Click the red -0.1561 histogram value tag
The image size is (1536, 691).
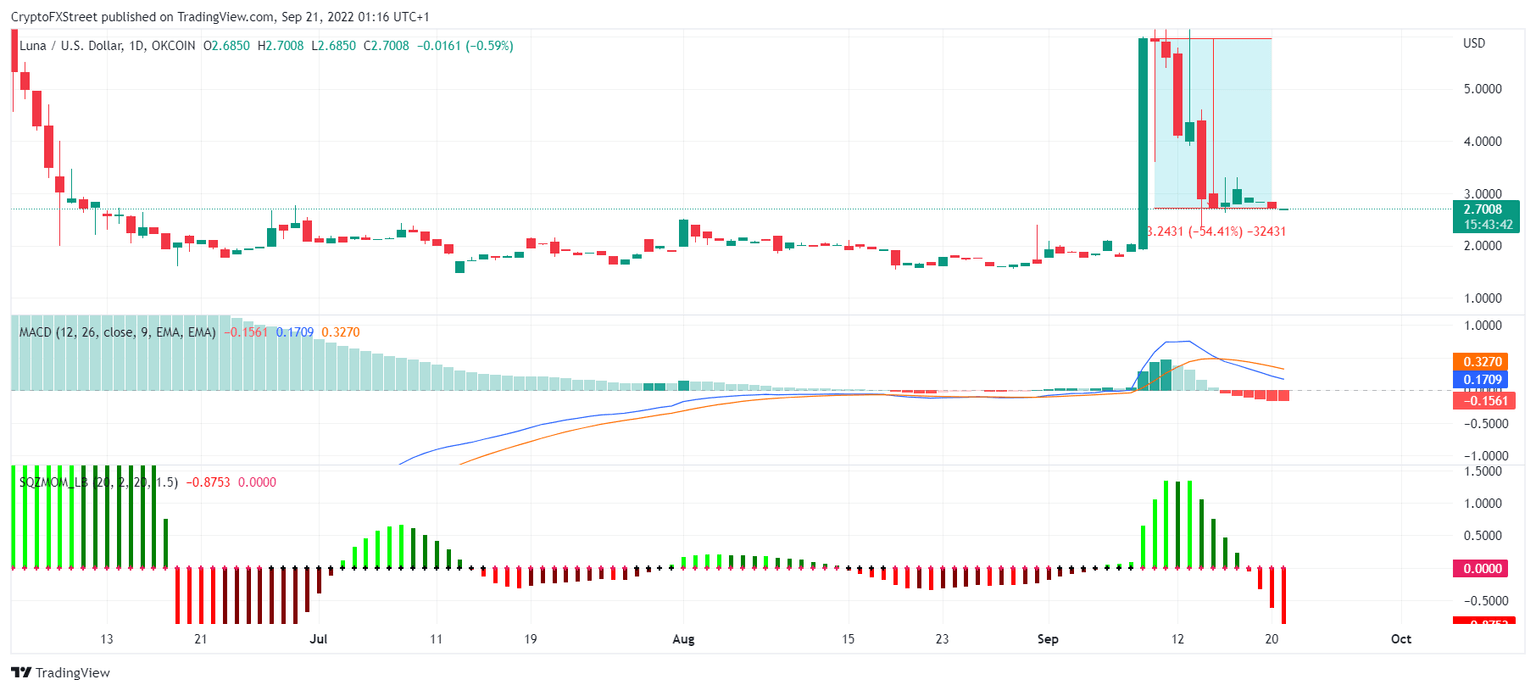coord(1484,400)
